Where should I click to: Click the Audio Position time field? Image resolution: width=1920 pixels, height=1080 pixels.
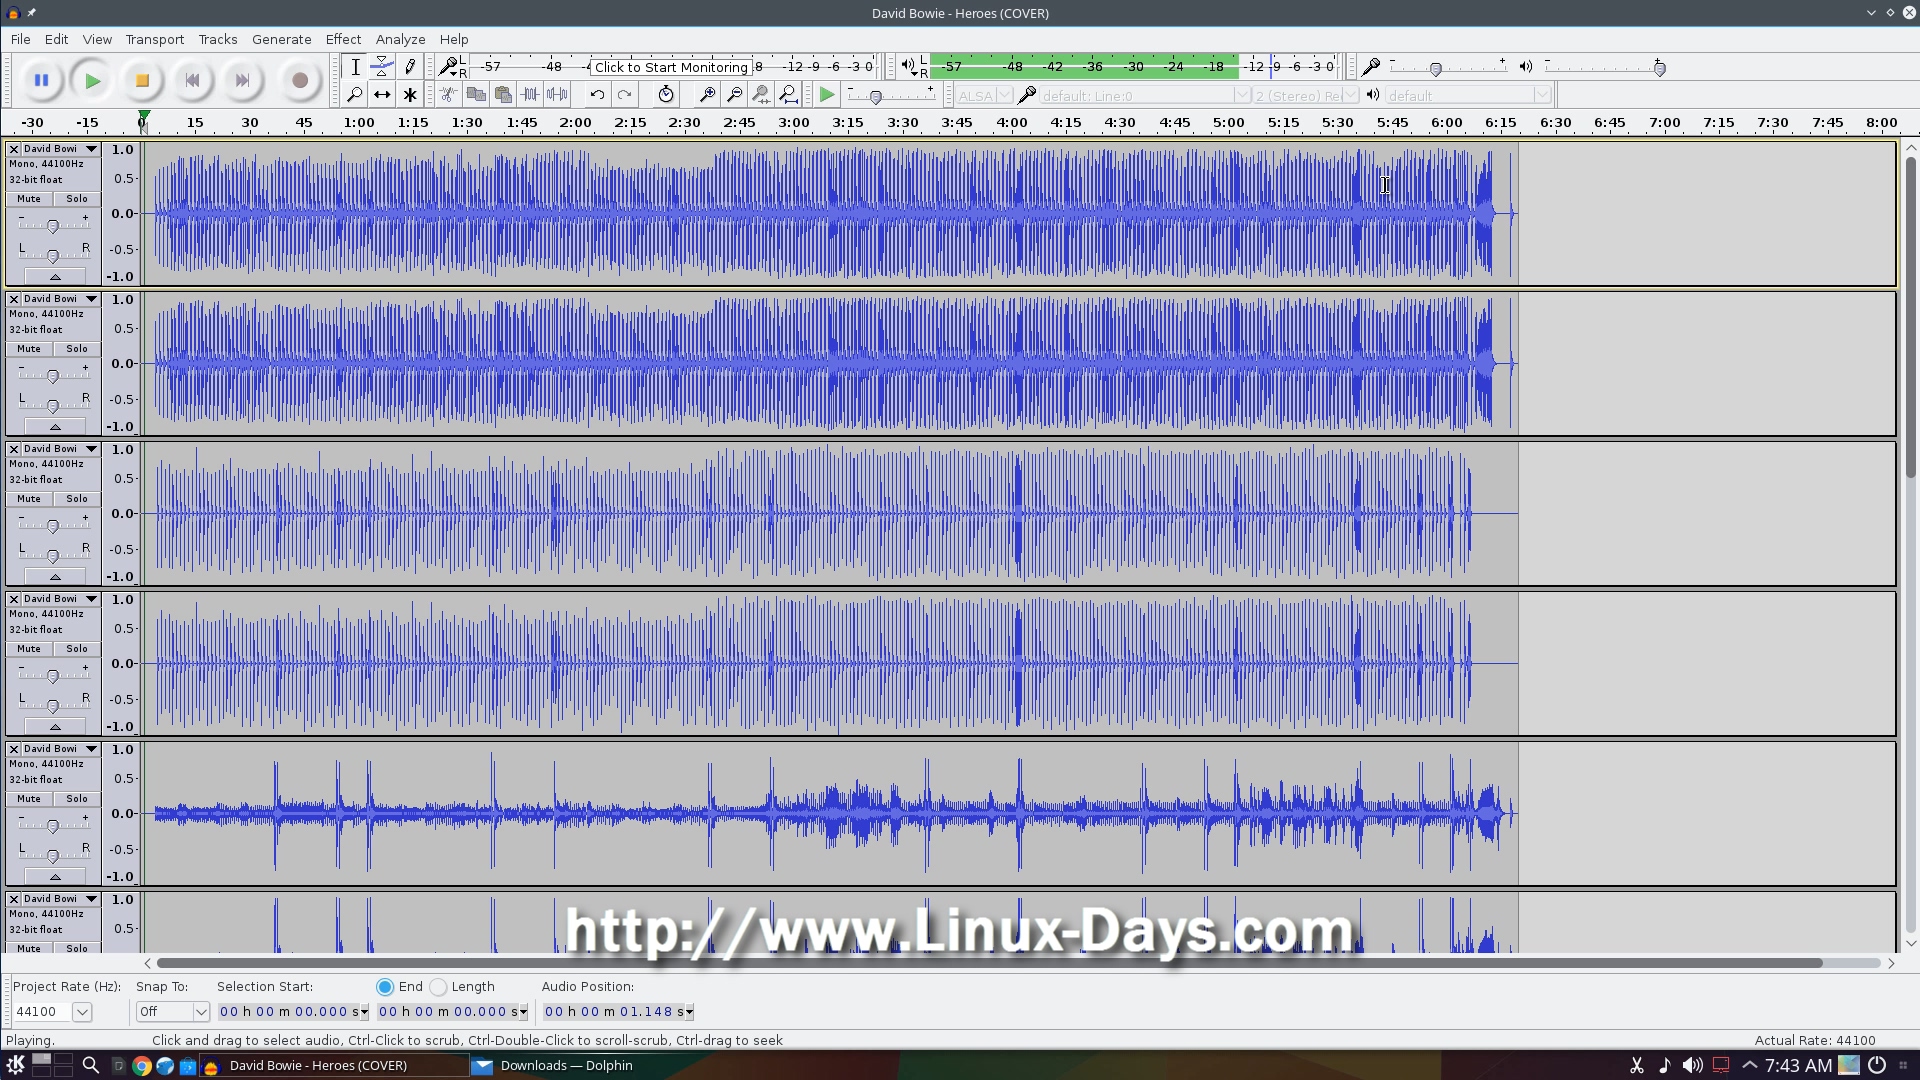point(618,1012)
